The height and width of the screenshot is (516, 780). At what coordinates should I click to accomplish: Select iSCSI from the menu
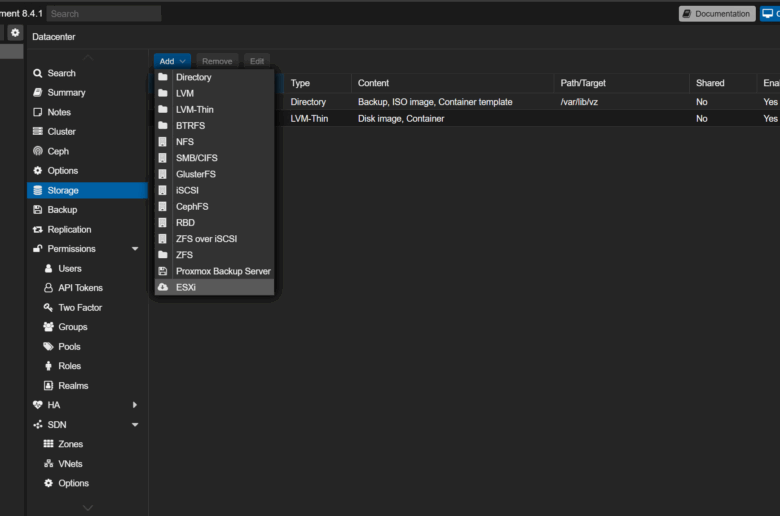[214, 190]
